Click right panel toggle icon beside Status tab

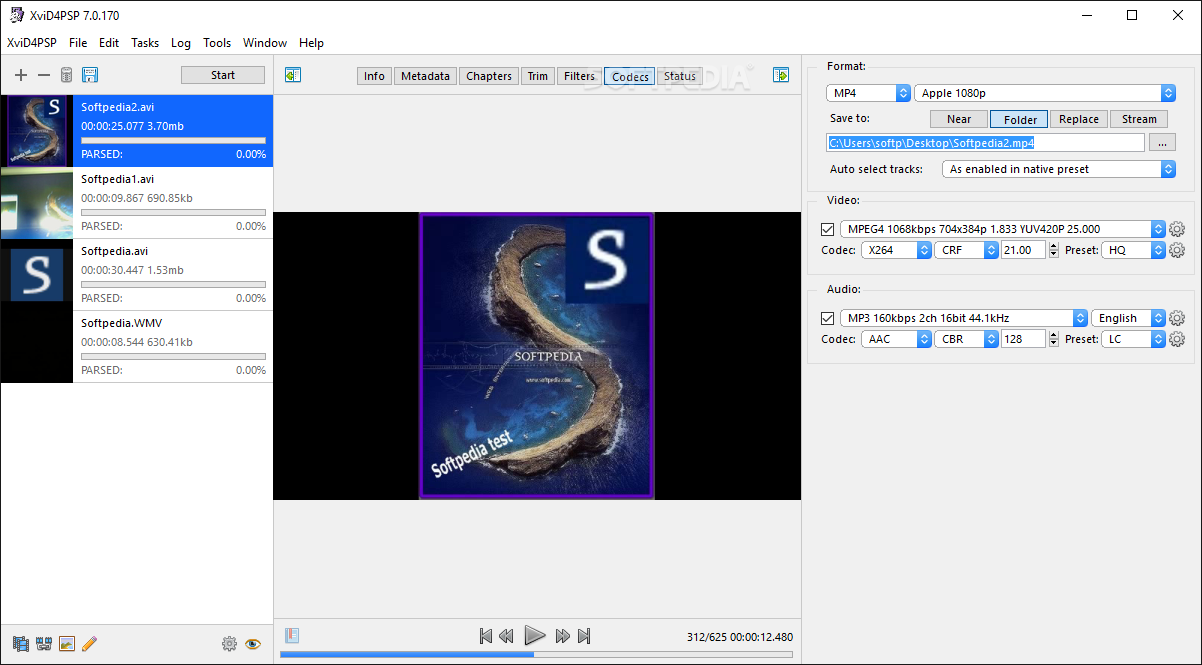781,75
